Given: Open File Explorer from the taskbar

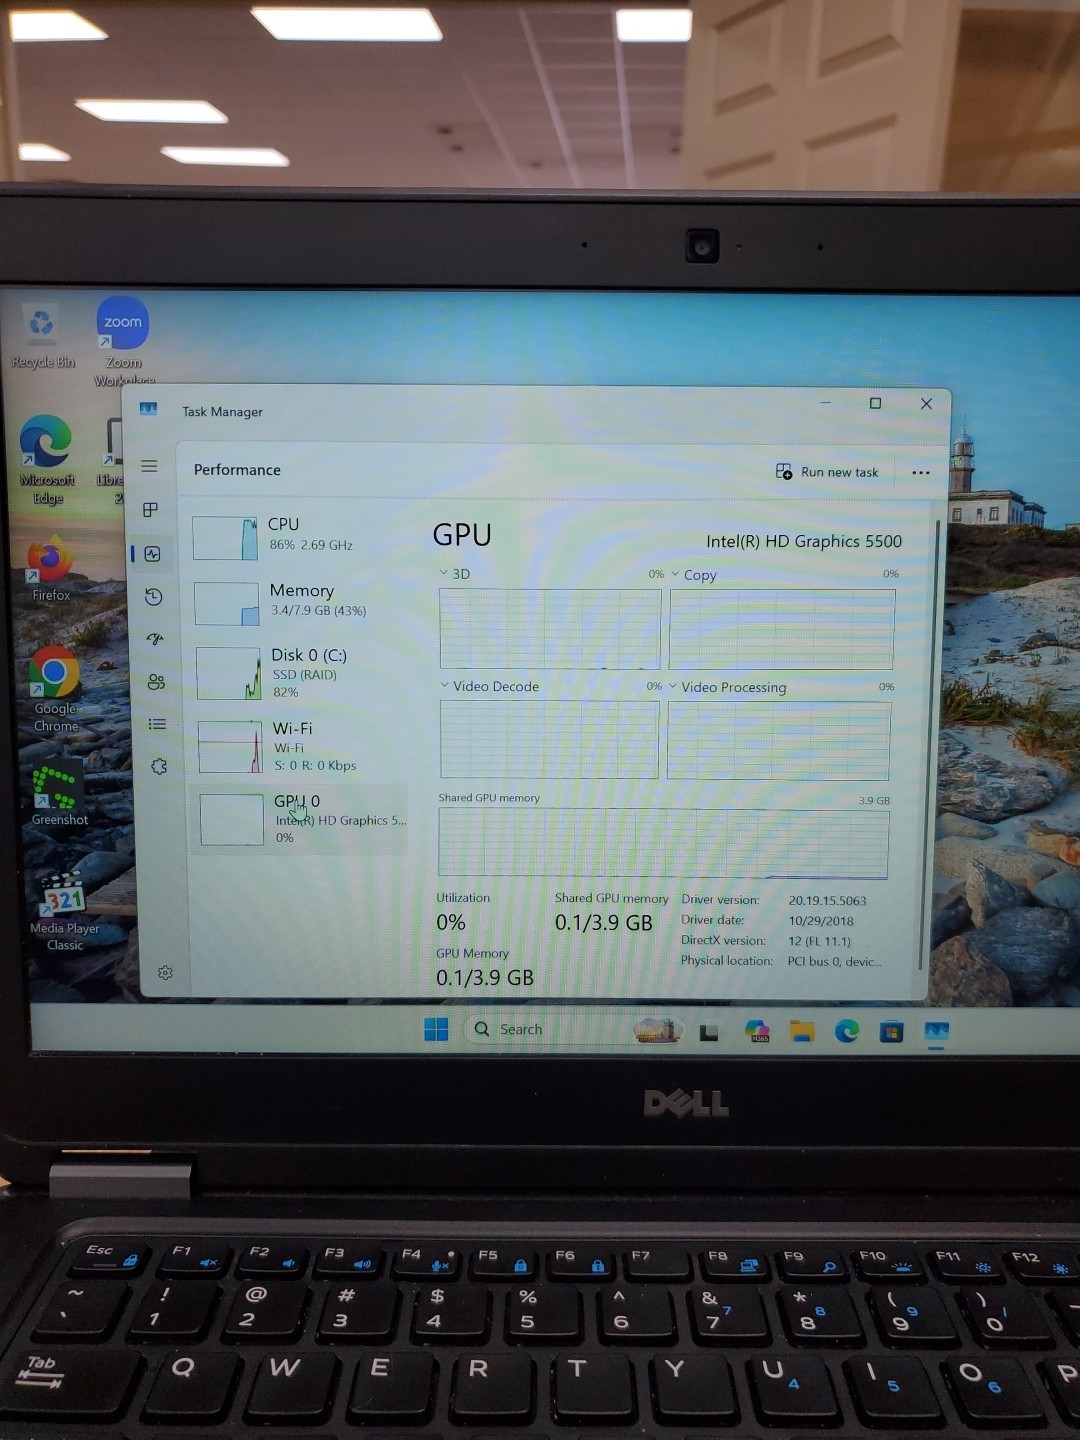Looking at the screenshot, I should 802,1031.
